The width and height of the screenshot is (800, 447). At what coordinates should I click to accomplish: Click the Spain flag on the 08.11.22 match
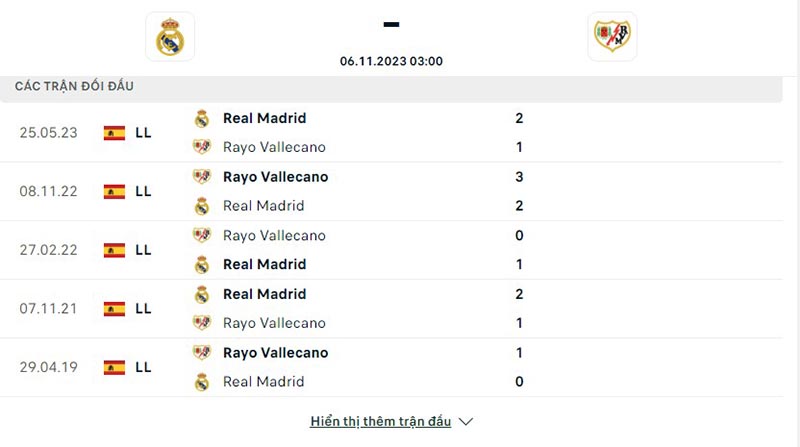pos(114,191)
